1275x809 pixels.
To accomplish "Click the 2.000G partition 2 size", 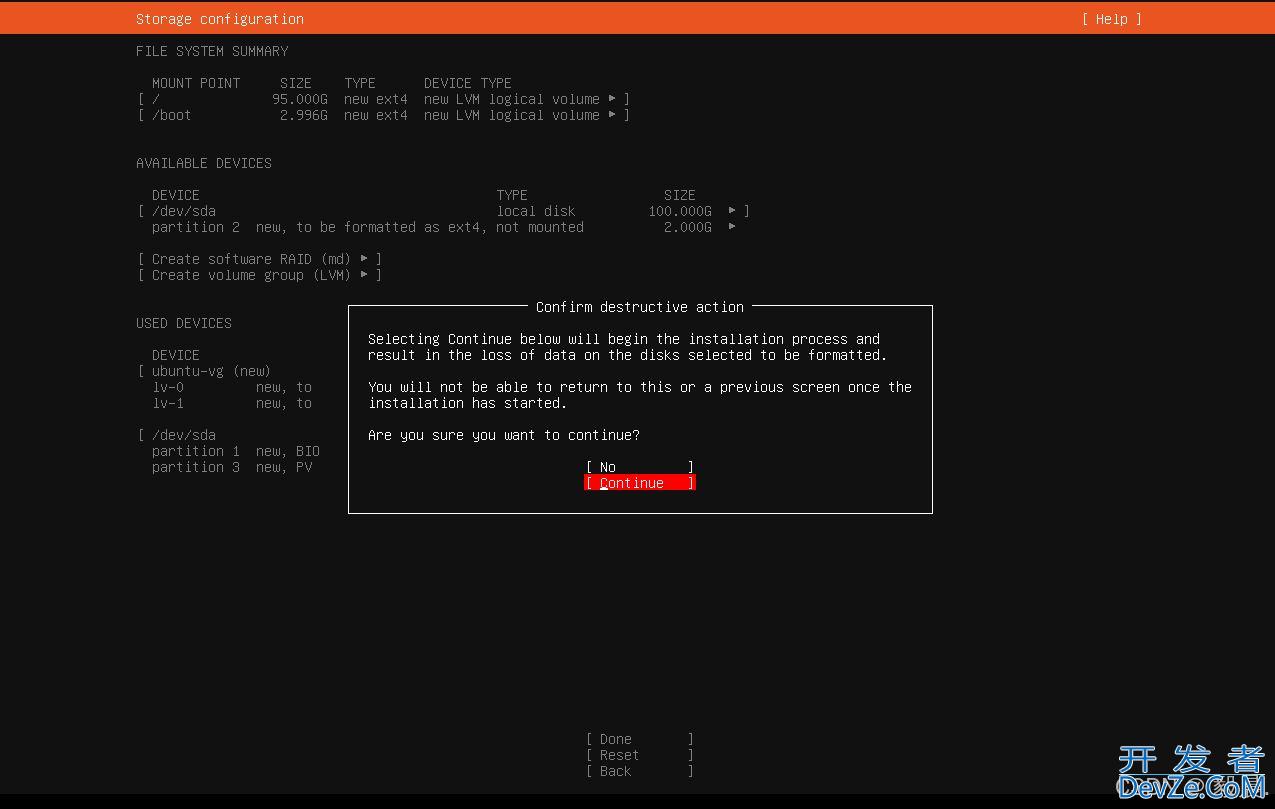I will point(688,227).
